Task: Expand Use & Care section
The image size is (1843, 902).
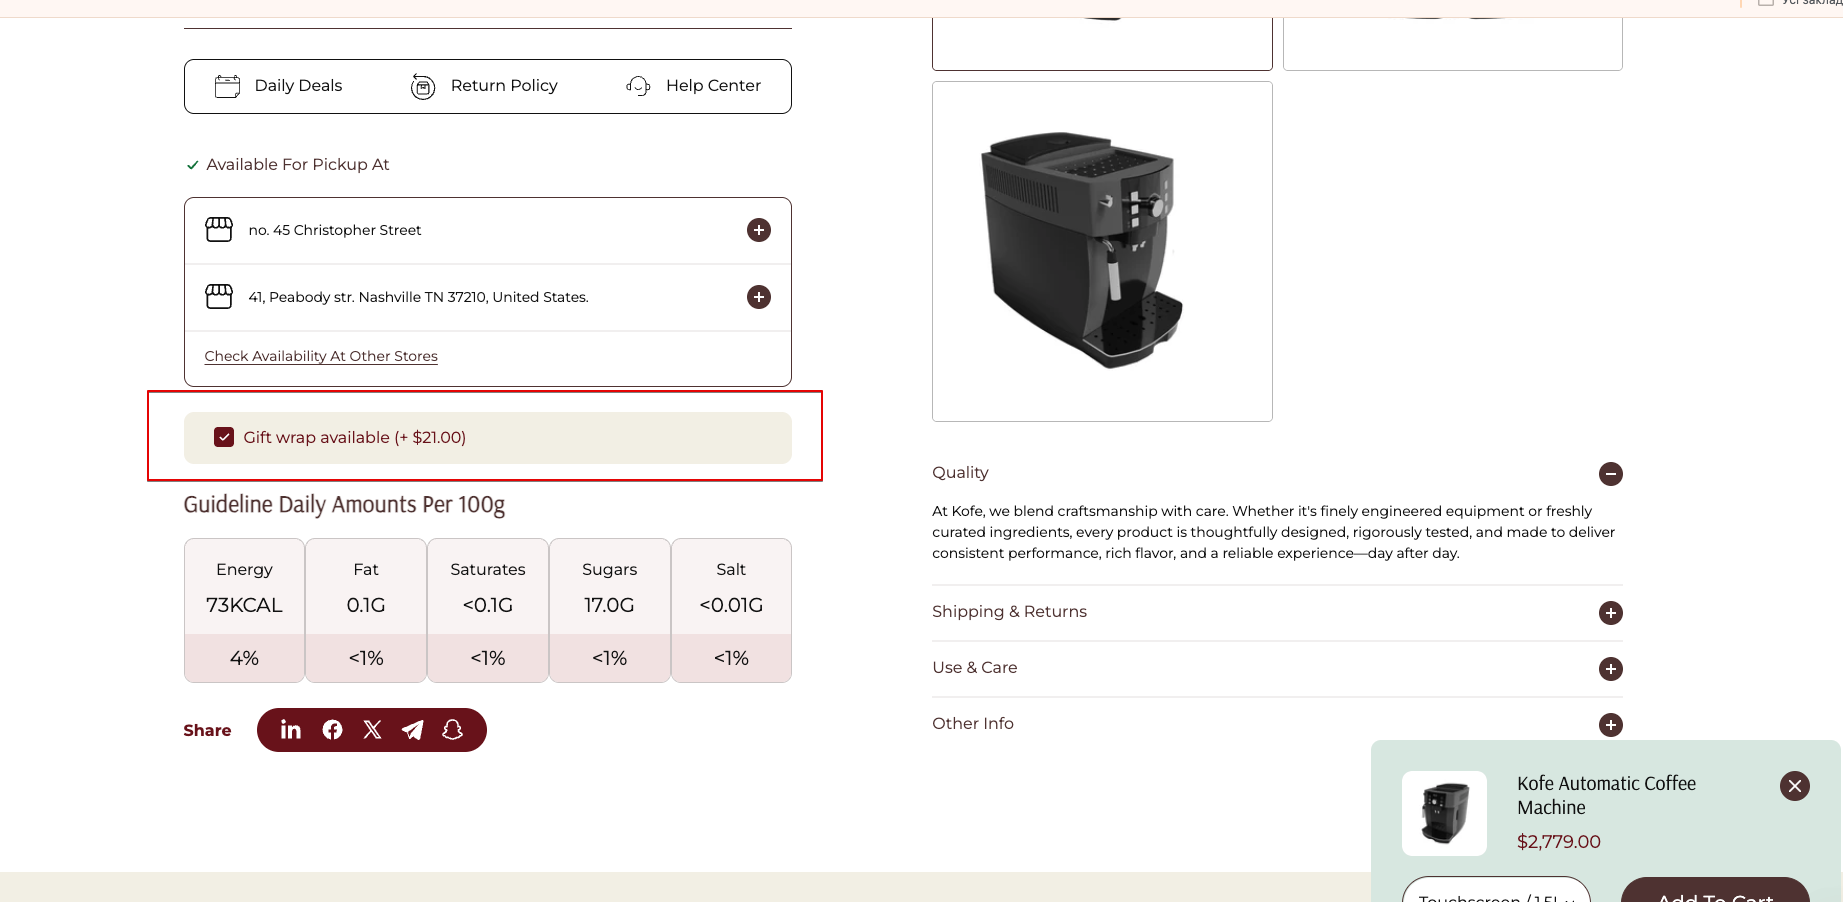Action: tap(1610, 669)
